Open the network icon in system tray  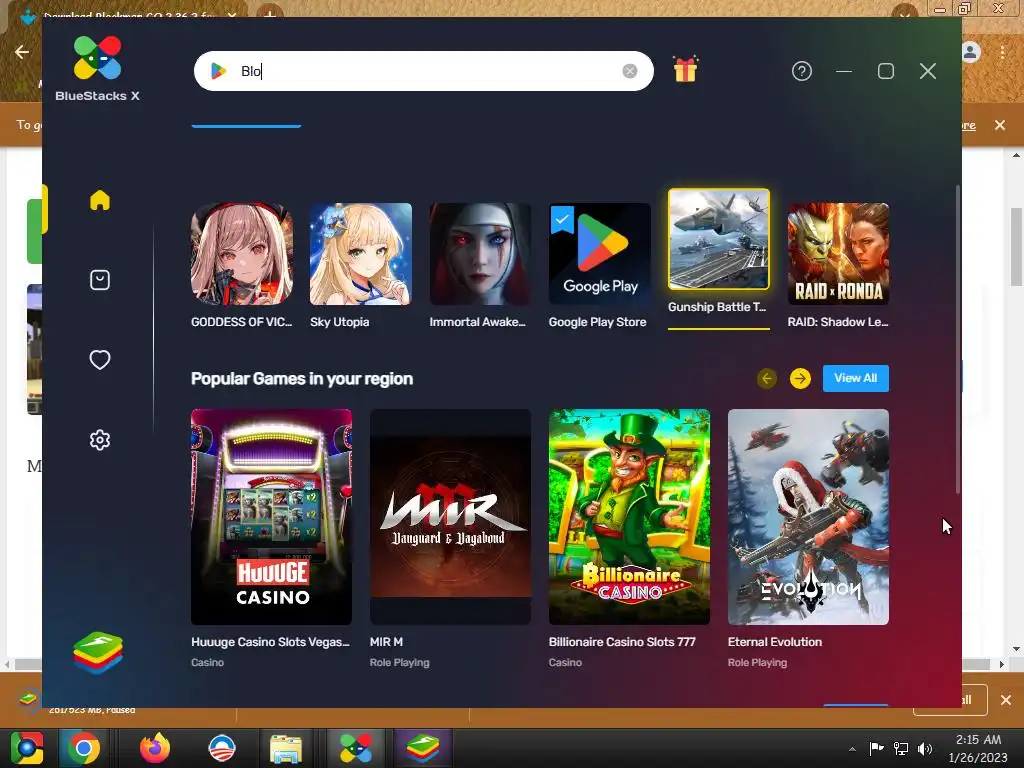[x=901, y=748]
